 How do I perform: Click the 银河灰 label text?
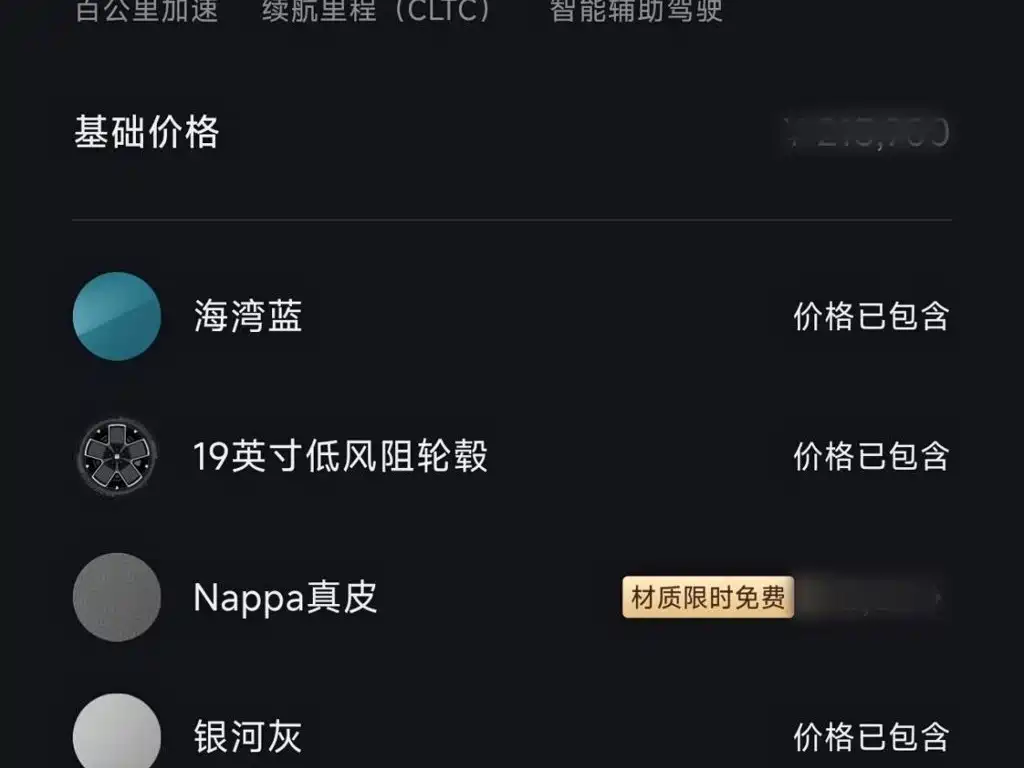(248, 737)
